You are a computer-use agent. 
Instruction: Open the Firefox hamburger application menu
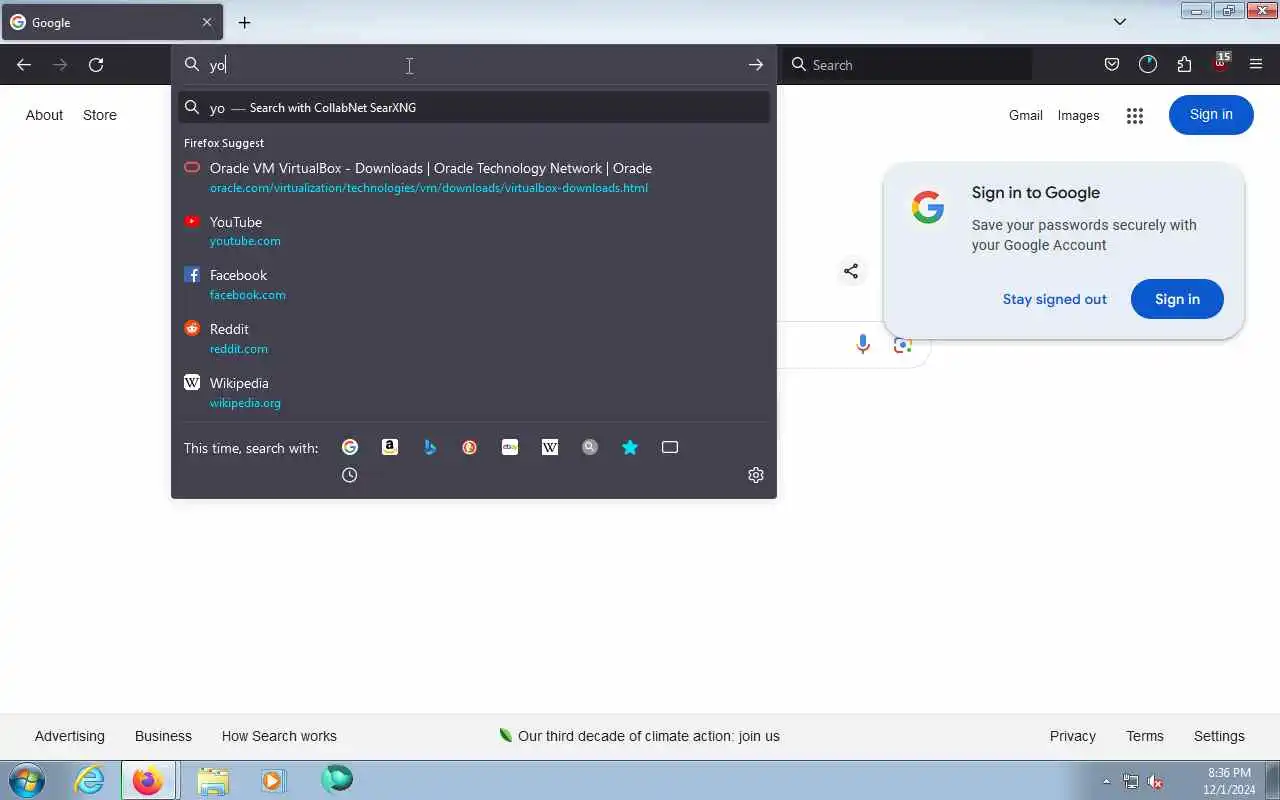[1256, 65]
